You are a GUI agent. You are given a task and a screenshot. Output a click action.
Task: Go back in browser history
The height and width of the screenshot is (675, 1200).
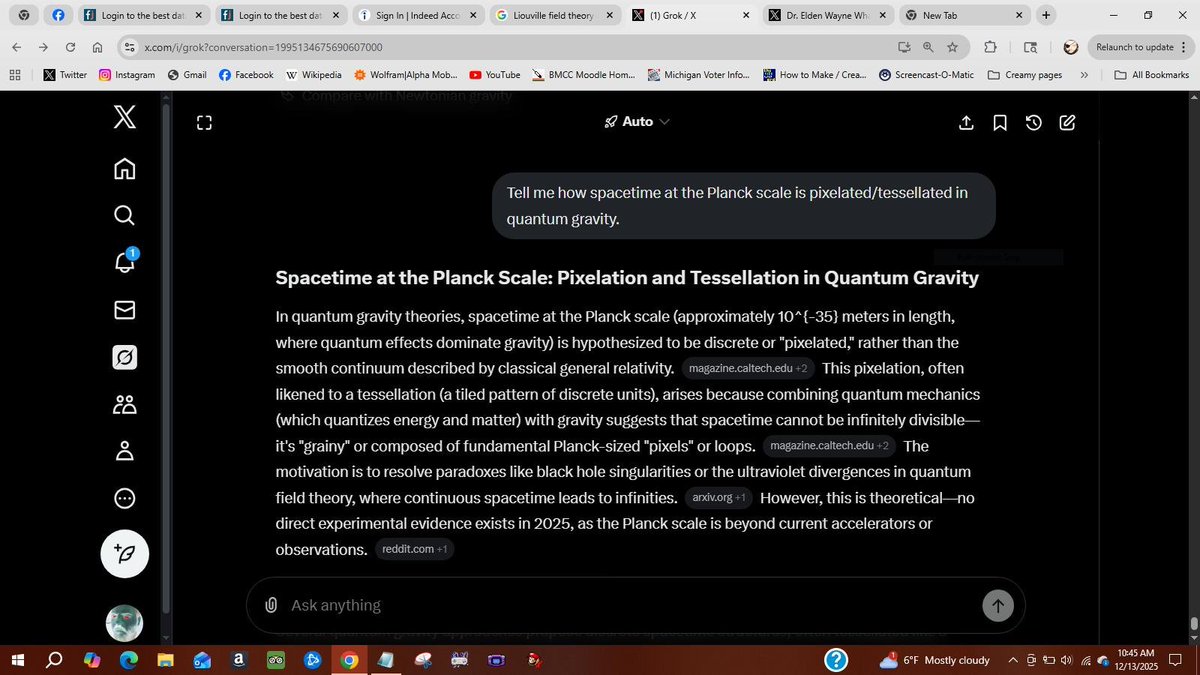tap(17, 47)
